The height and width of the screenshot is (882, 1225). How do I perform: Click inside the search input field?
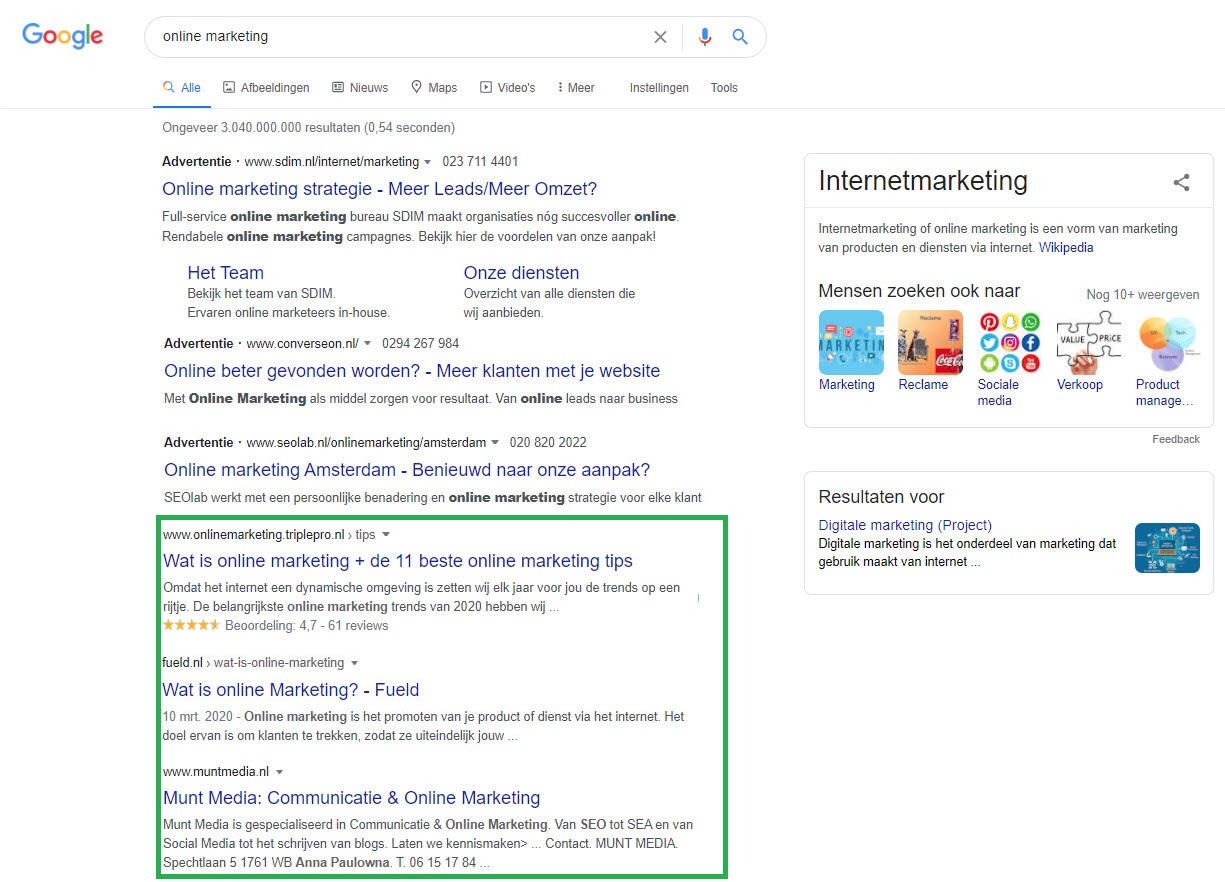[x=400, y=36]
